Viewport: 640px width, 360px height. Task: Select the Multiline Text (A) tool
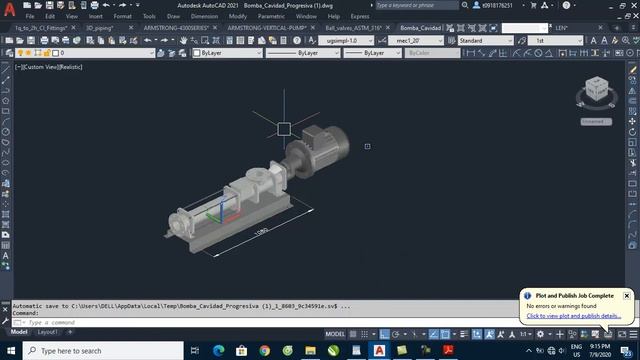[5, 256]
